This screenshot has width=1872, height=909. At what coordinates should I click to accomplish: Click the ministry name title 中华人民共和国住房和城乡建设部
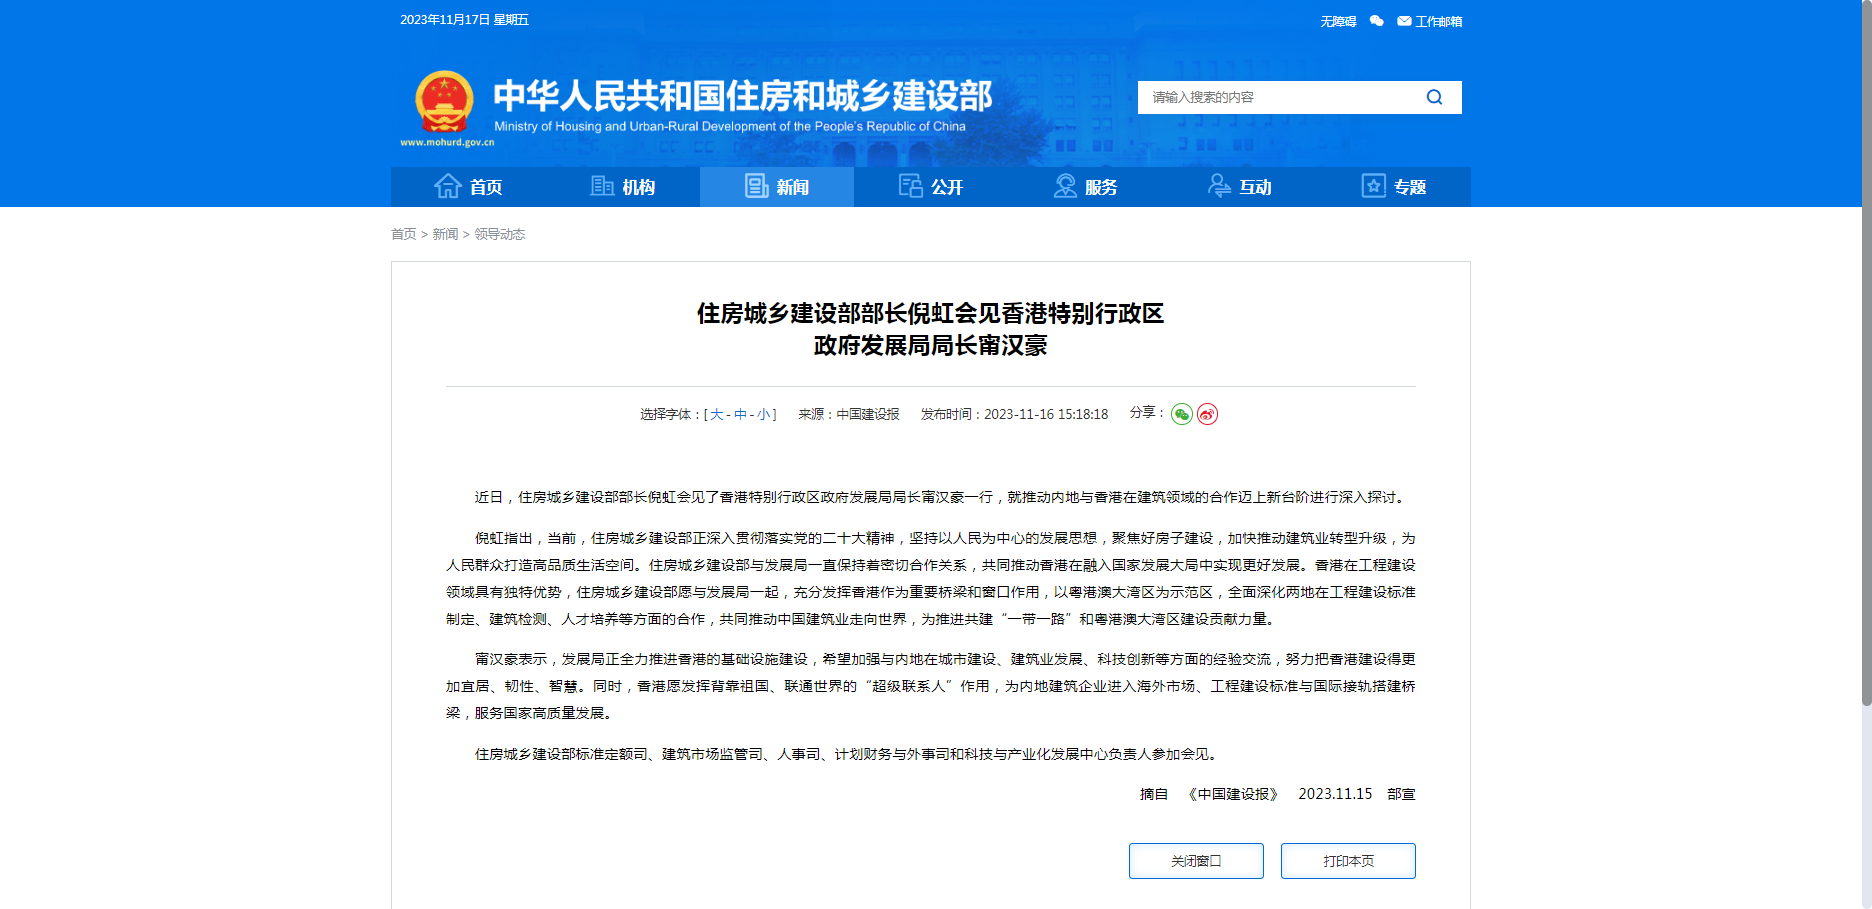[742, 95]
